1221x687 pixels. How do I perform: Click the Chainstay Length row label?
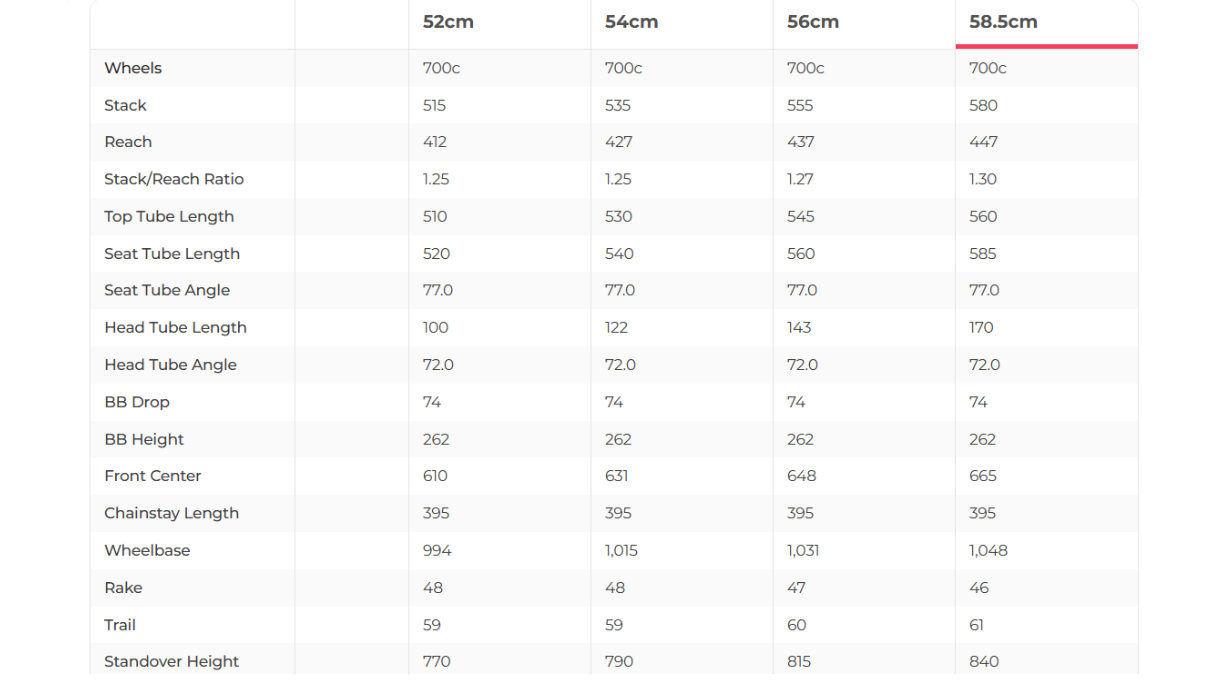point(171,513)
